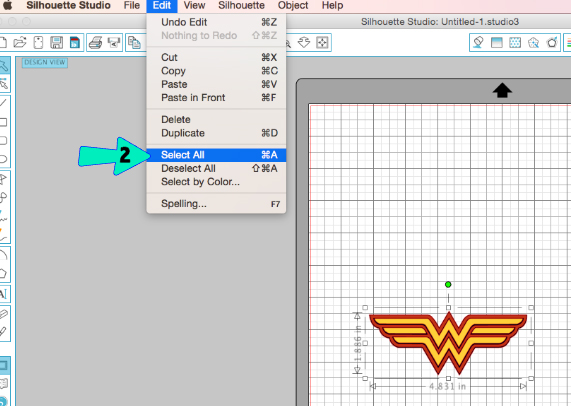Click the top-center resize handle of logo

click(448, 308)
